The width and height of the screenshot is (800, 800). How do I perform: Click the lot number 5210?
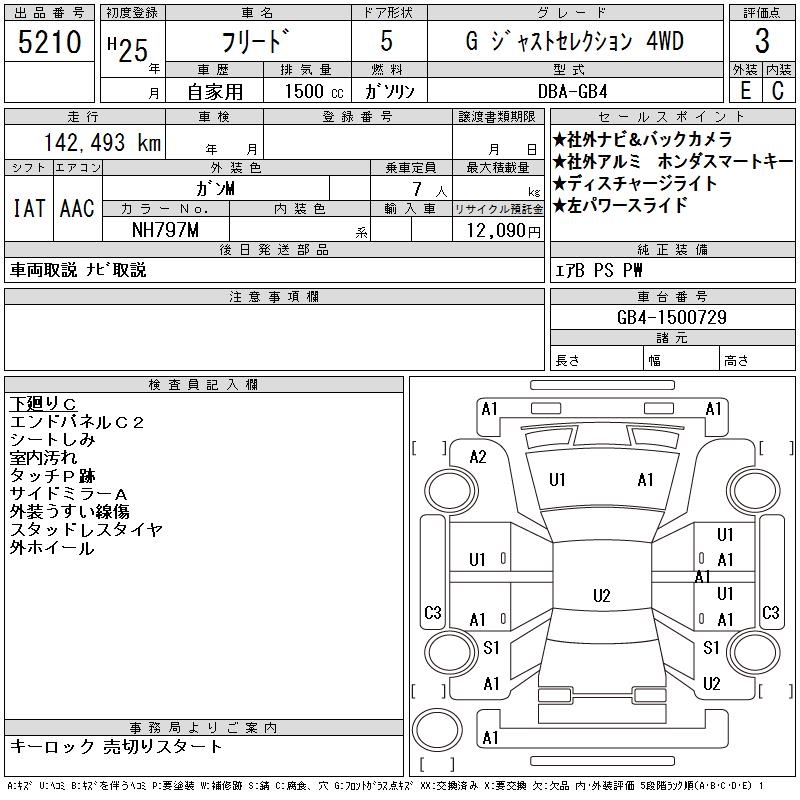(49, 43)
